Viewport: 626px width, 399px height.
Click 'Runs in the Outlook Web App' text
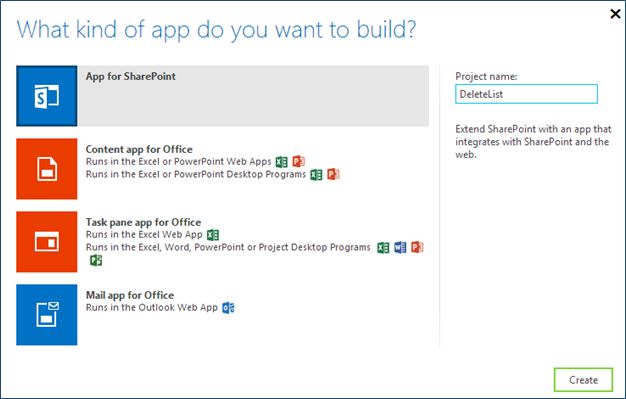152,308
